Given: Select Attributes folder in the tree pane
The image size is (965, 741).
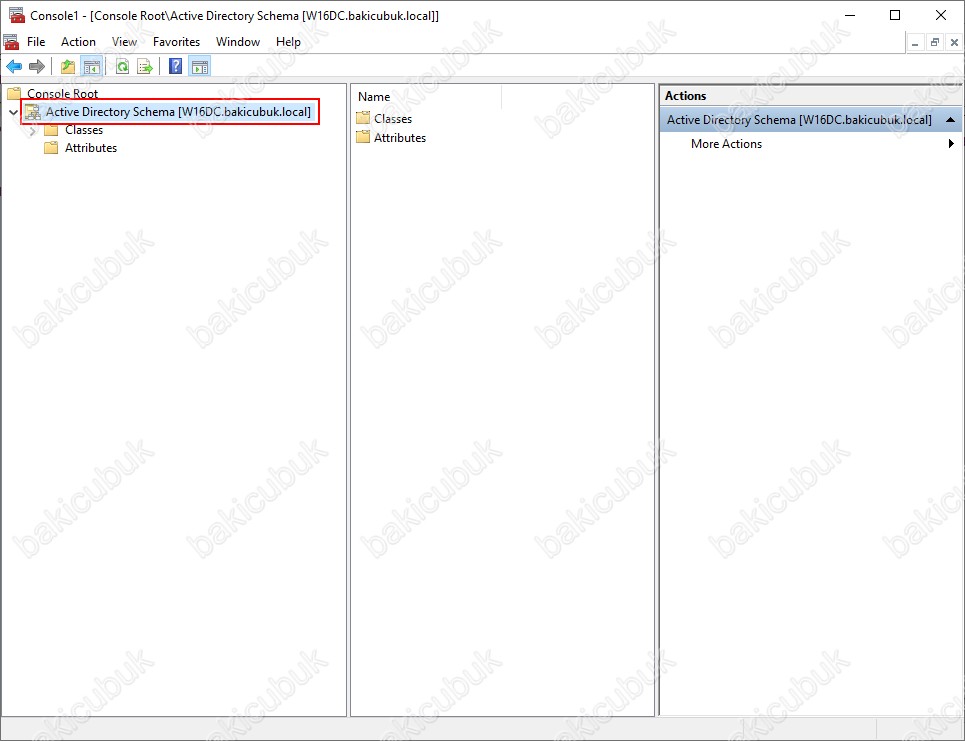Looking at the screenshot, I should 90,148.
